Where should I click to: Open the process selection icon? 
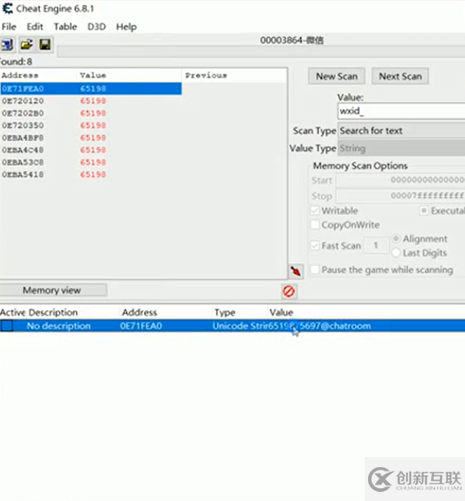pos(7,44)
